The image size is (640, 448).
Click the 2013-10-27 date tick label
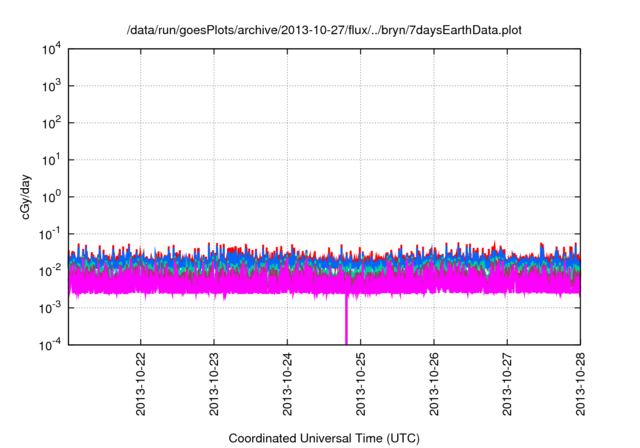[507, 384]
